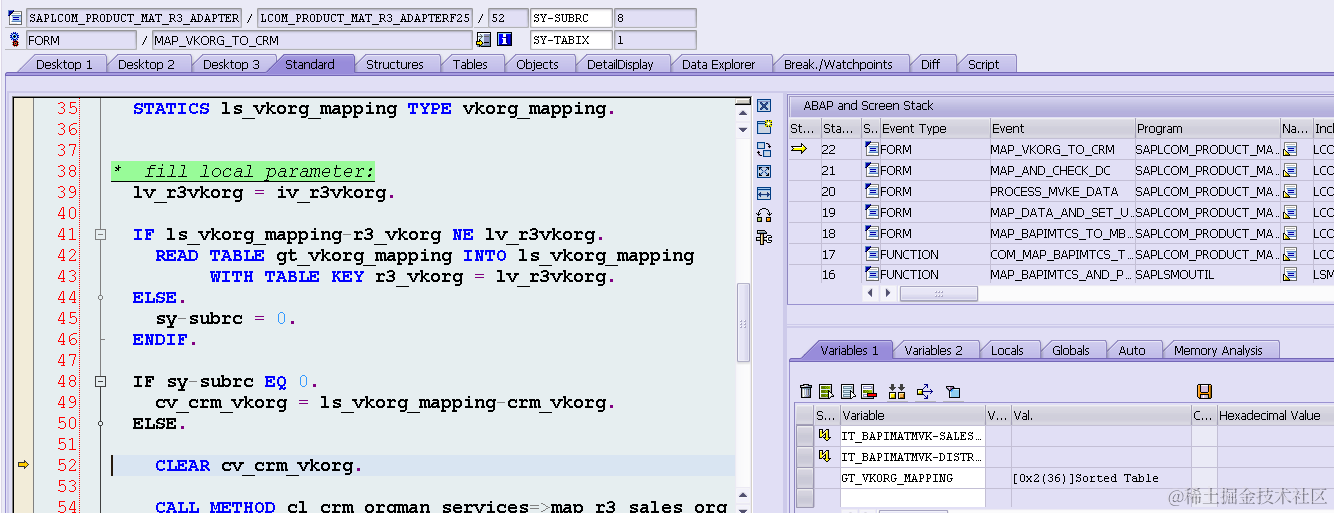Viewport: 1334px width, 513px height.
Task: Delete variables with the trash can icon
Action: [806, 391]
